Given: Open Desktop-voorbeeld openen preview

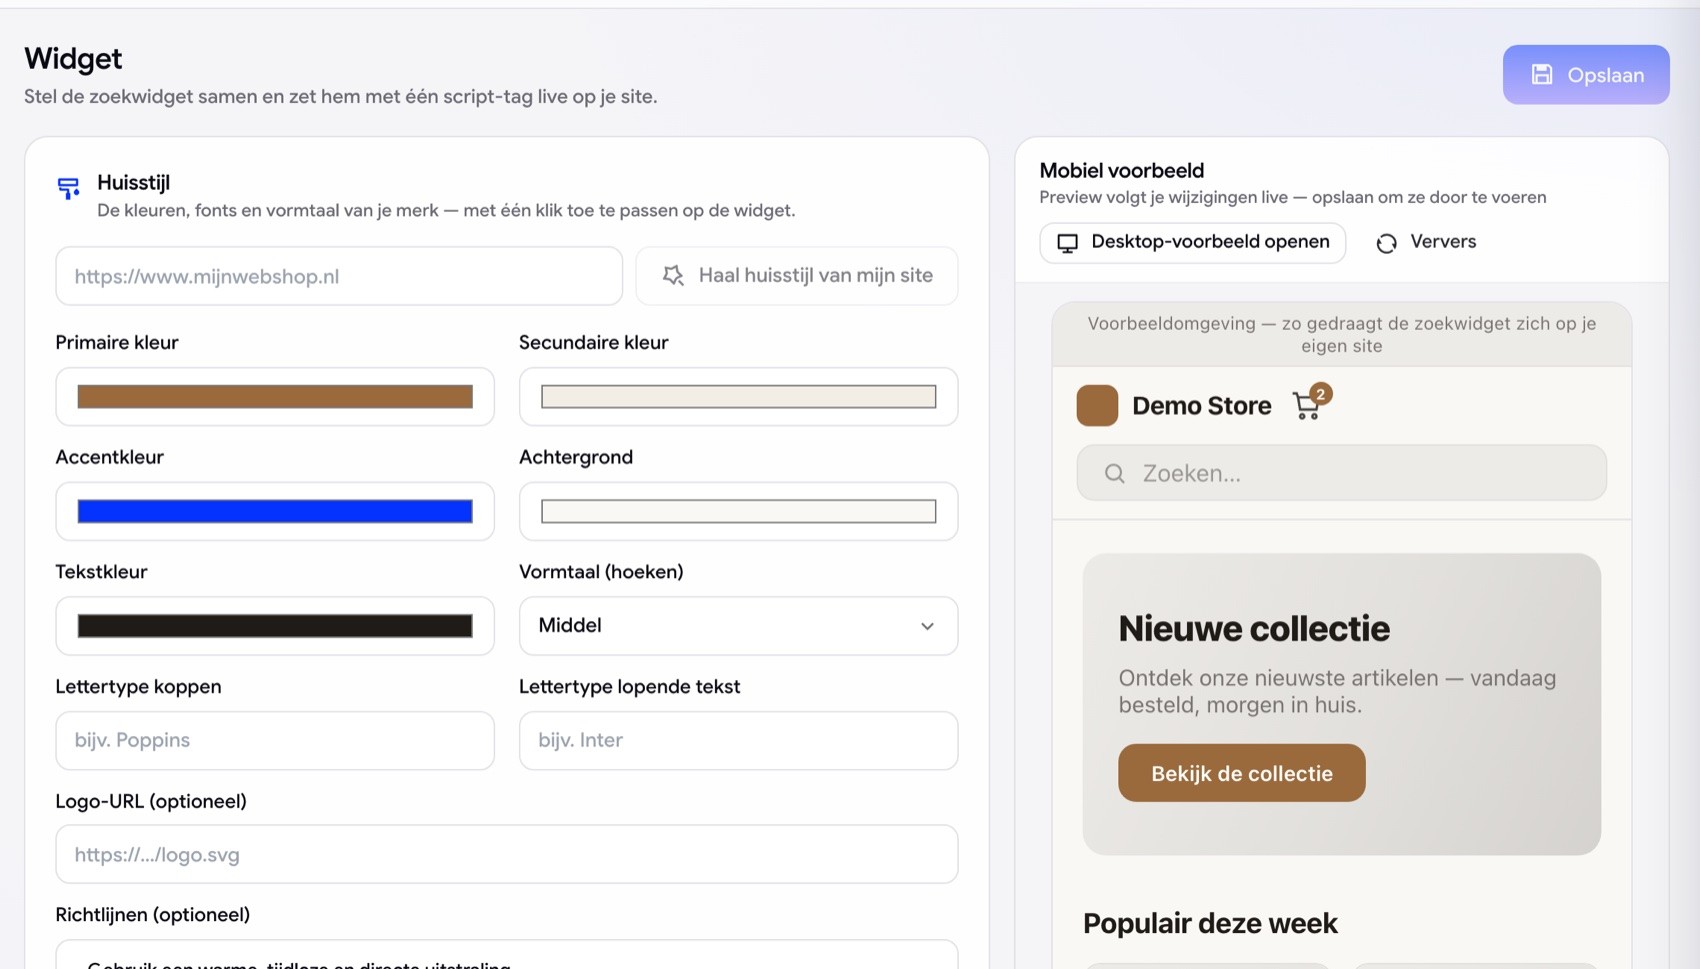Looking at the screenshot, I should [x=1192, y=243].
